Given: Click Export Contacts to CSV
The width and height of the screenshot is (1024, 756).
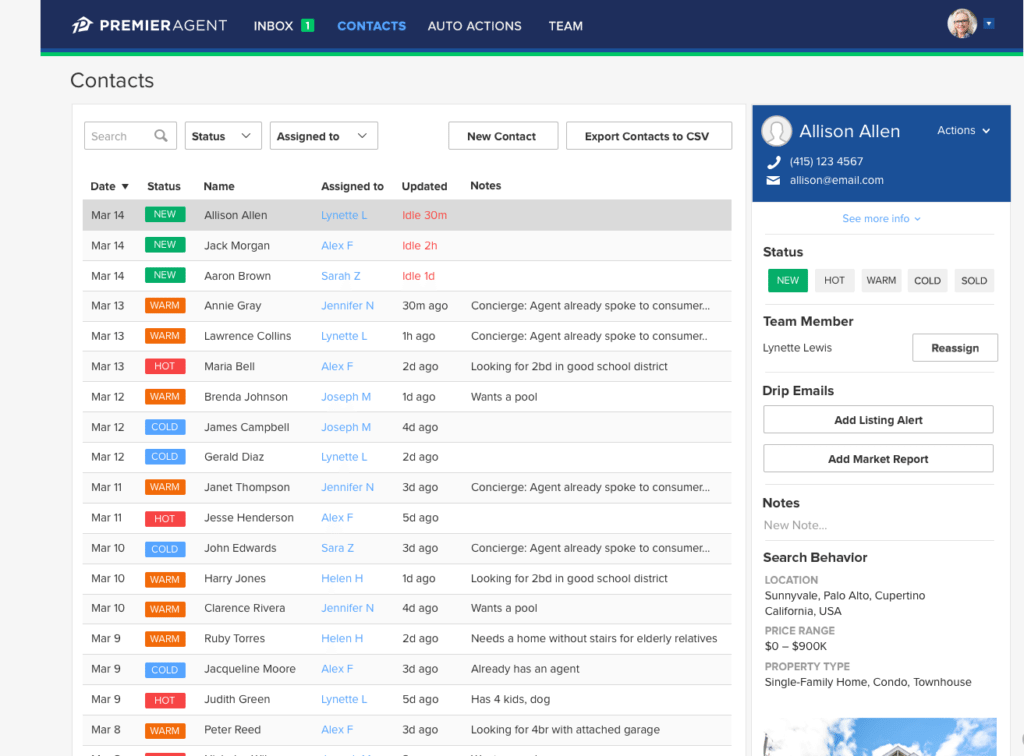Looking at the screenshot, I should point(648,135).
